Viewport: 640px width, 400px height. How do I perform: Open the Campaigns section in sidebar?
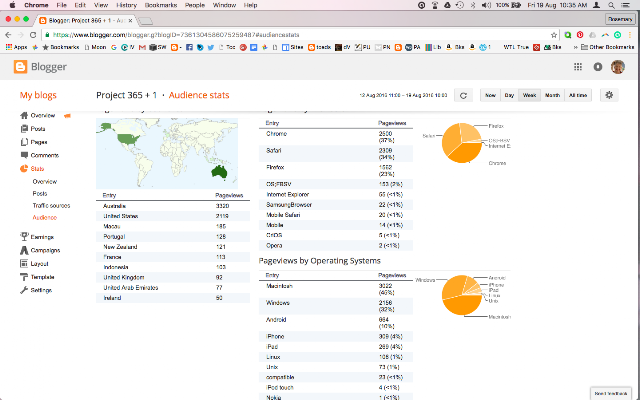pyautogui.click(x=40, y=250)
